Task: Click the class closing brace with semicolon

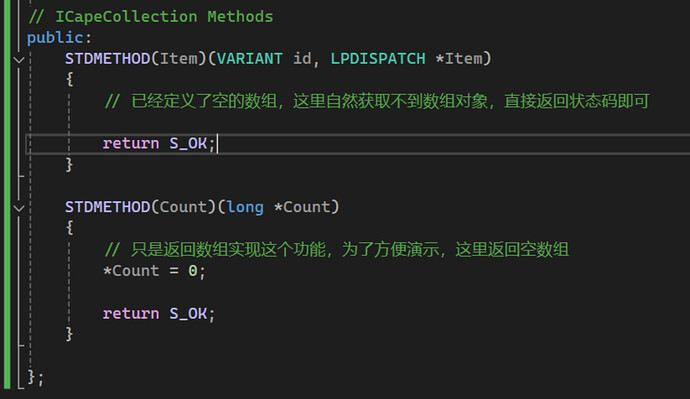Action: click(36, 377)
